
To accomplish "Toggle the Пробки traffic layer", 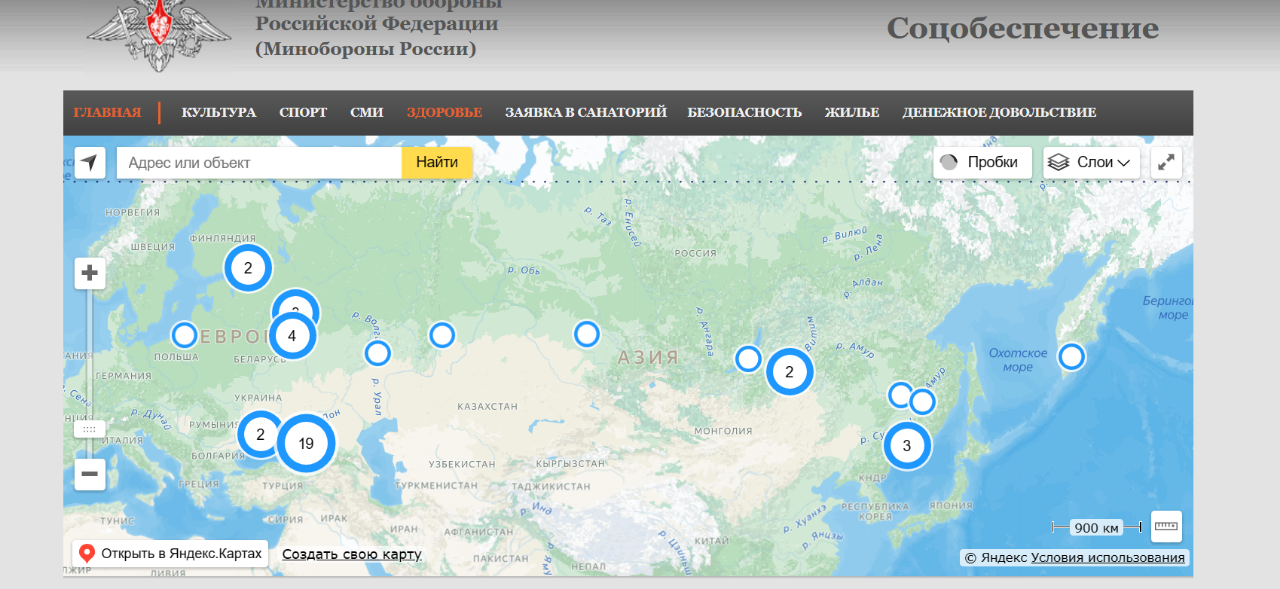I will [982, 163].
